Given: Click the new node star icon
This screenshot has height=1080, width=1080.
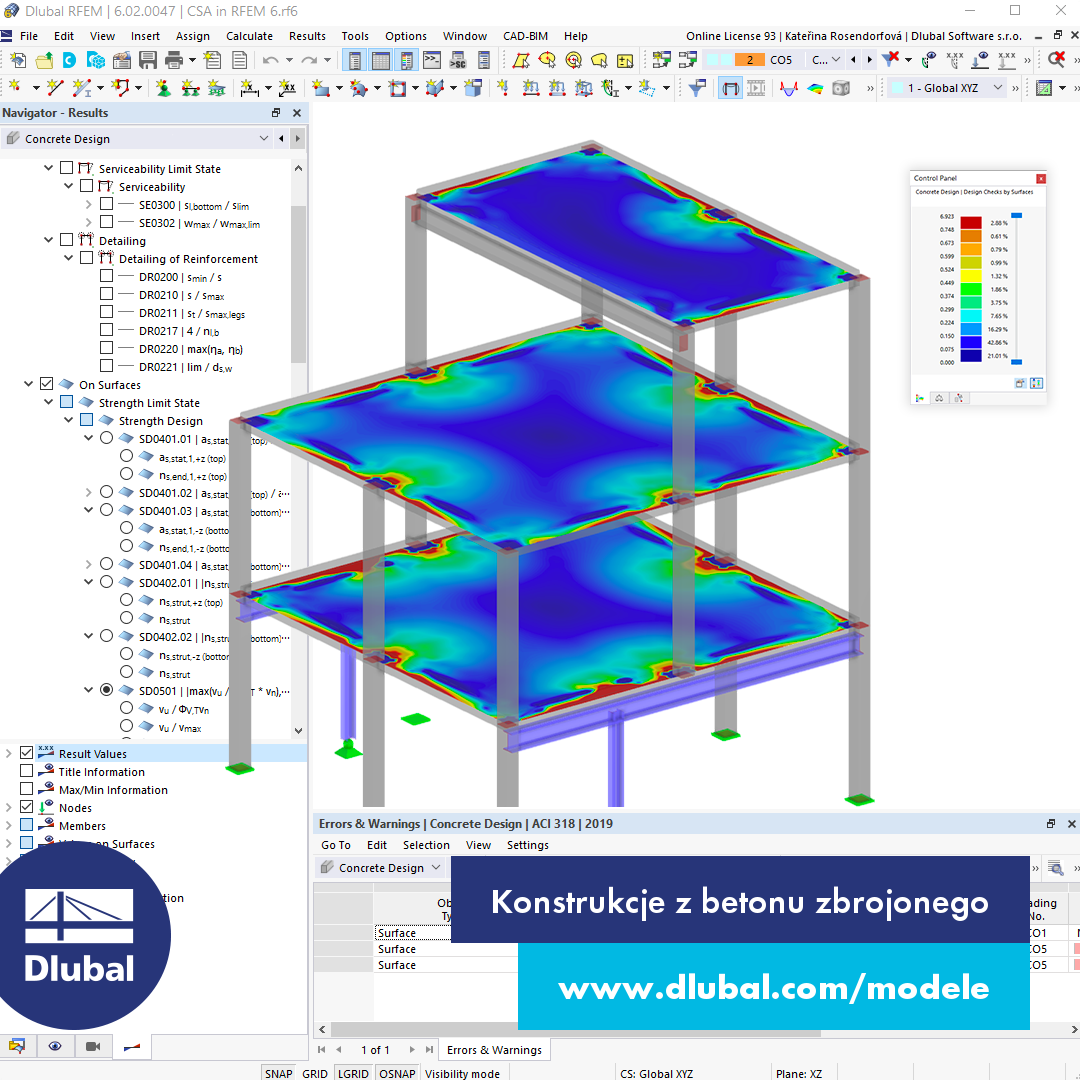Looking at the screenshot, I should click(14, 87).
